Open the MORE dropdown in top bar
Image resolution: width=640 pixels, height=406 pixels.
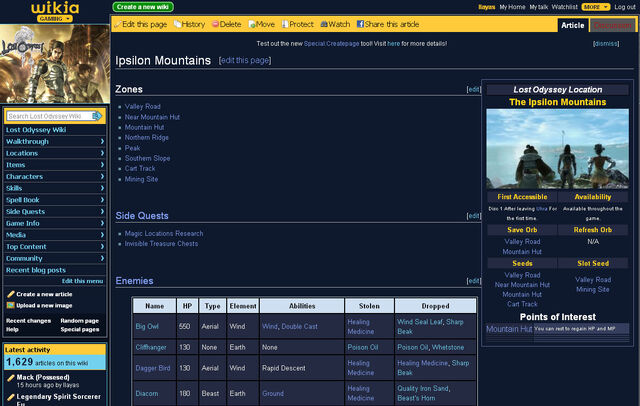click(596, 7)
